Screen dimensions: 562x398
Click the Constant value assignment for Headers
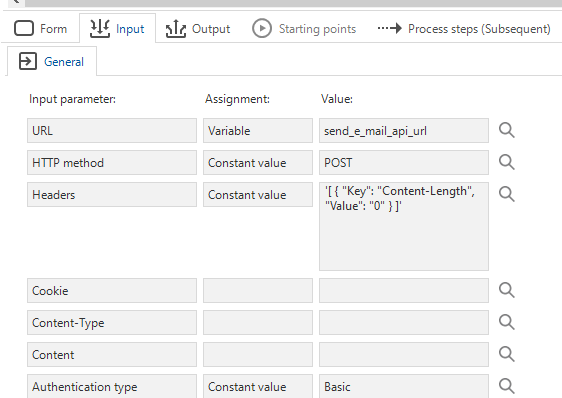tap(258, 194)
